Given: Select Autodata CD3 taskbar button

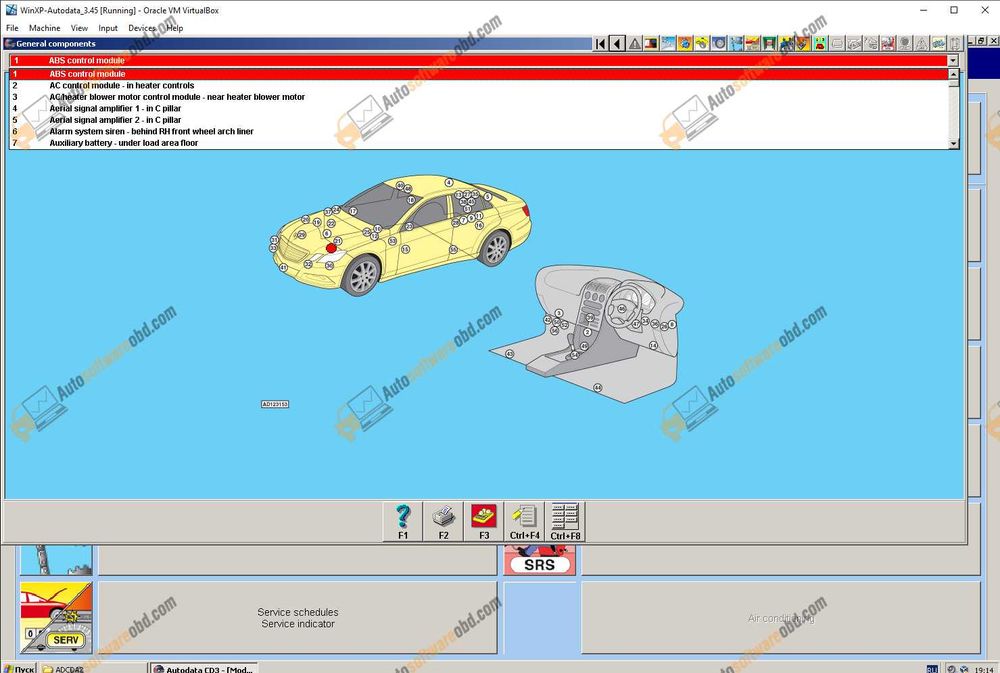Looking at the screenshot, I should (204, 669).
